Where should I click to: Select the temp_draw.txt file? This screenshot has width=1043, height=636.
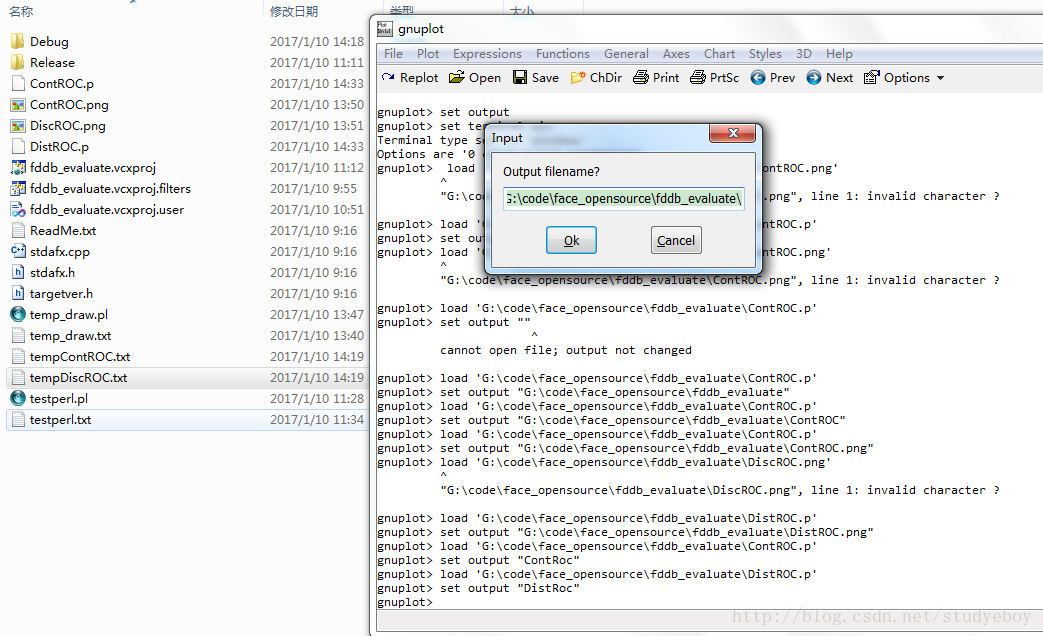[x=71, y=336]
